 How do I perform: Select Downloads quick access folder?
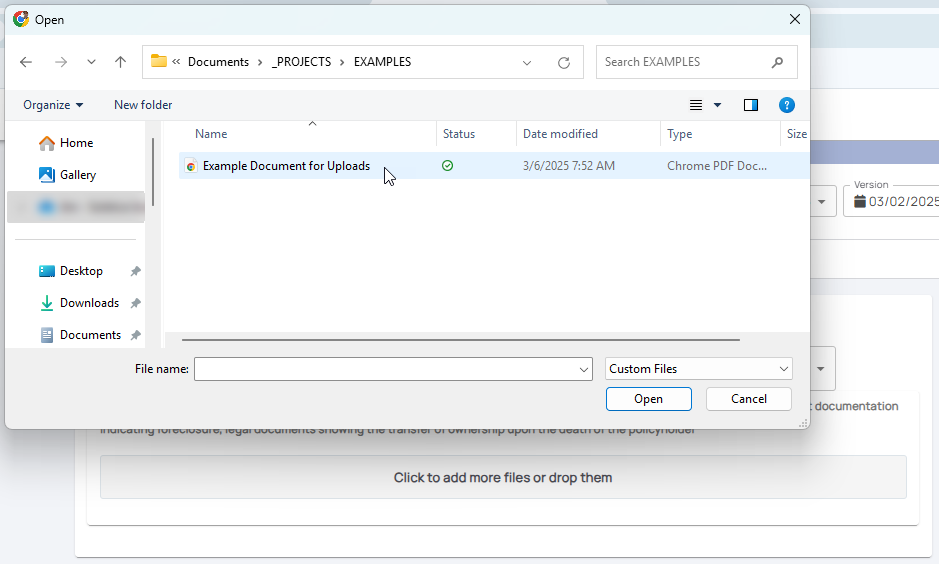pyautogui.click(x=89, y=303)
